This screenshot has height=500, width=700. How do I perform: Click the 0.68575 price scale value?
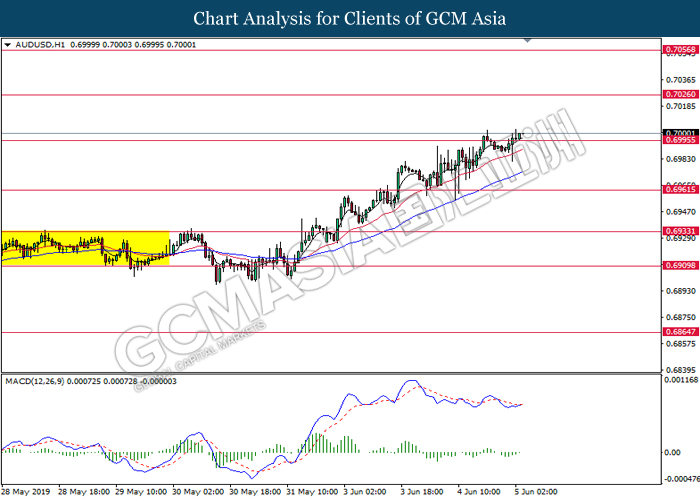point(680,344)
